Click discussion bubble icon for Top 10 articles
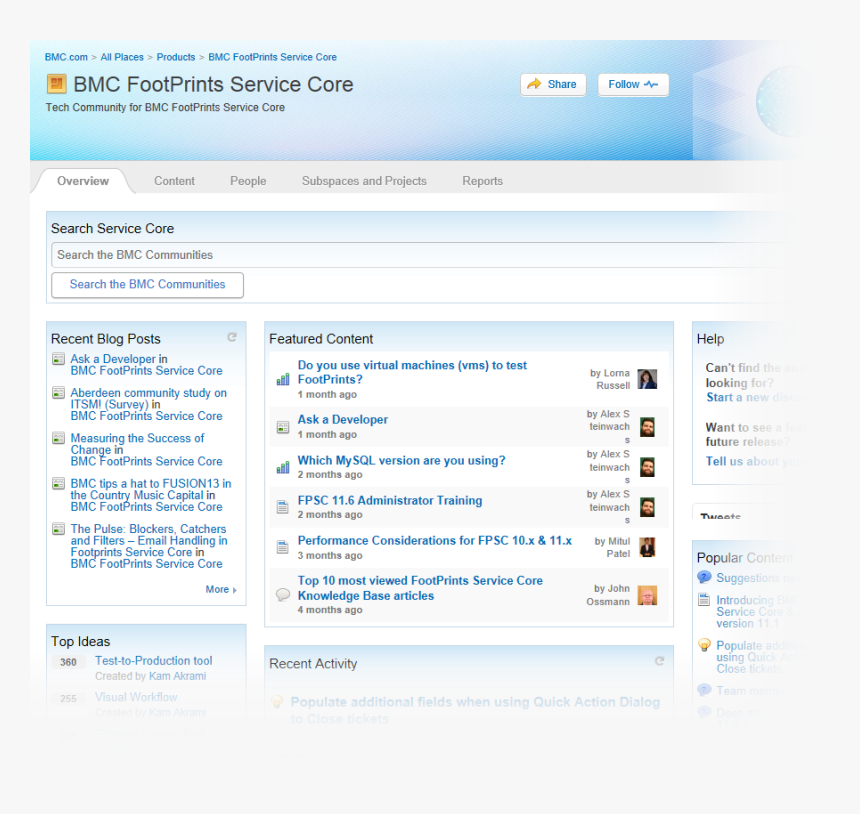This screenshot has height=814, width=860. [283, 595]
